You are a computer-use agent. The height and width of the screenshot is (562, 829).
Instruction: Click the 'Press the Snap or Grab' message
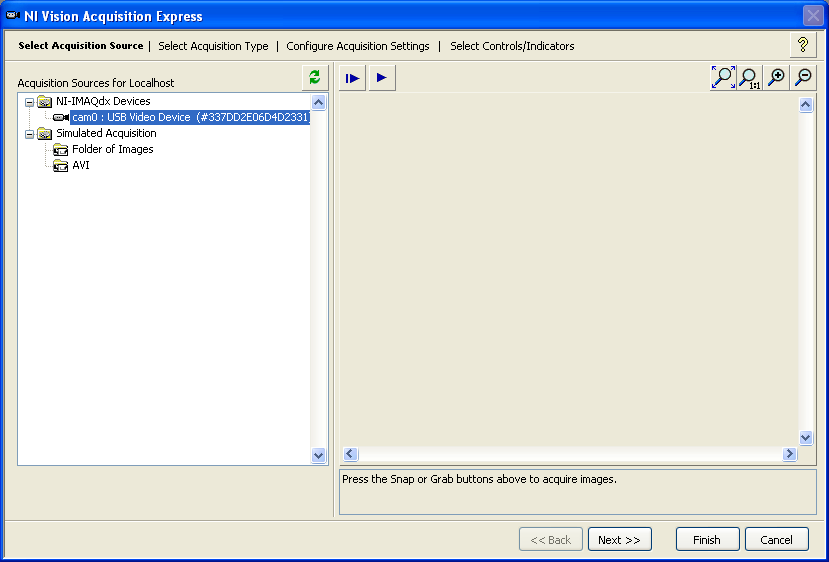coord(480,480)
